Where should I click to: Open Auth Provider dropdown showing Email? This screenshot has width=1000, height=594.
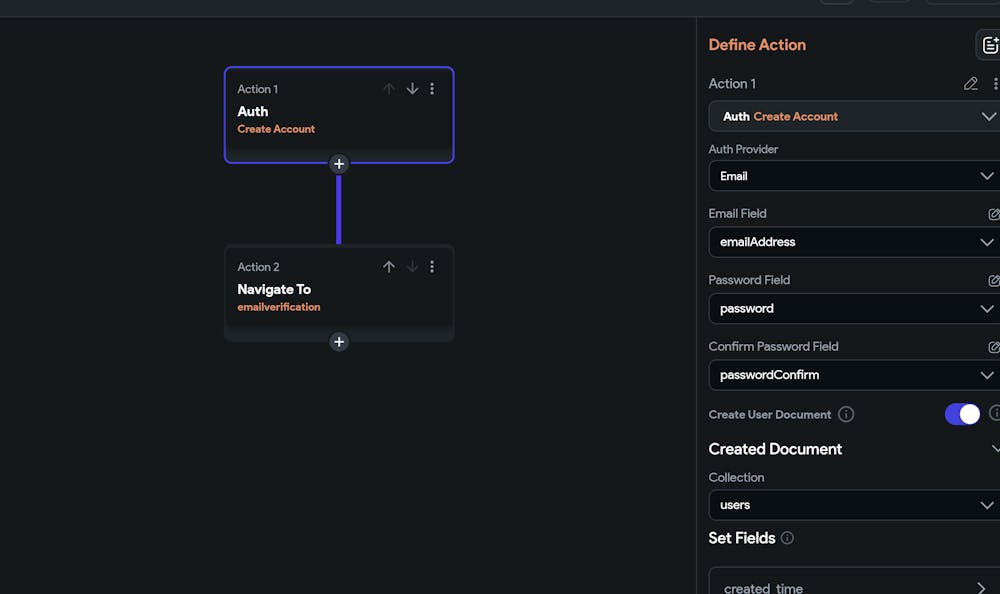(854, 176)
